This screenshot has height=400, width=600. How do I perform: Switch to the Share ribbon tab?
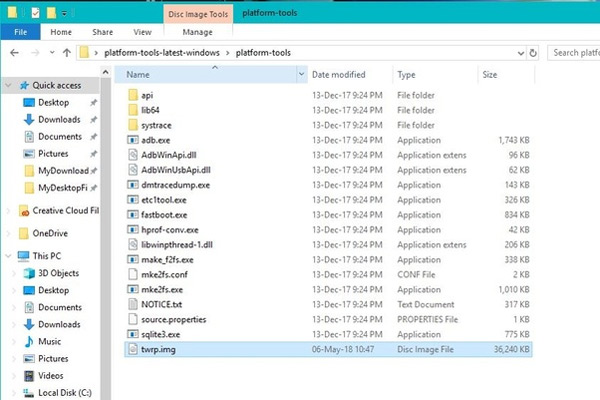[103, 32]
